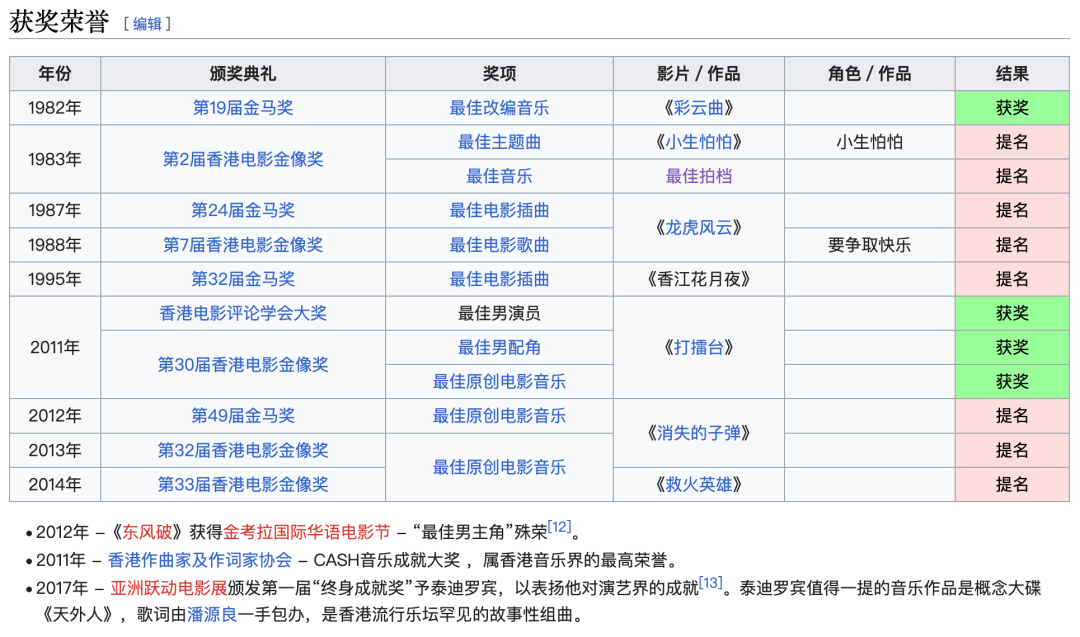
Task: Click the 提名 cell for 2014年
Action: coord(1012,484)
